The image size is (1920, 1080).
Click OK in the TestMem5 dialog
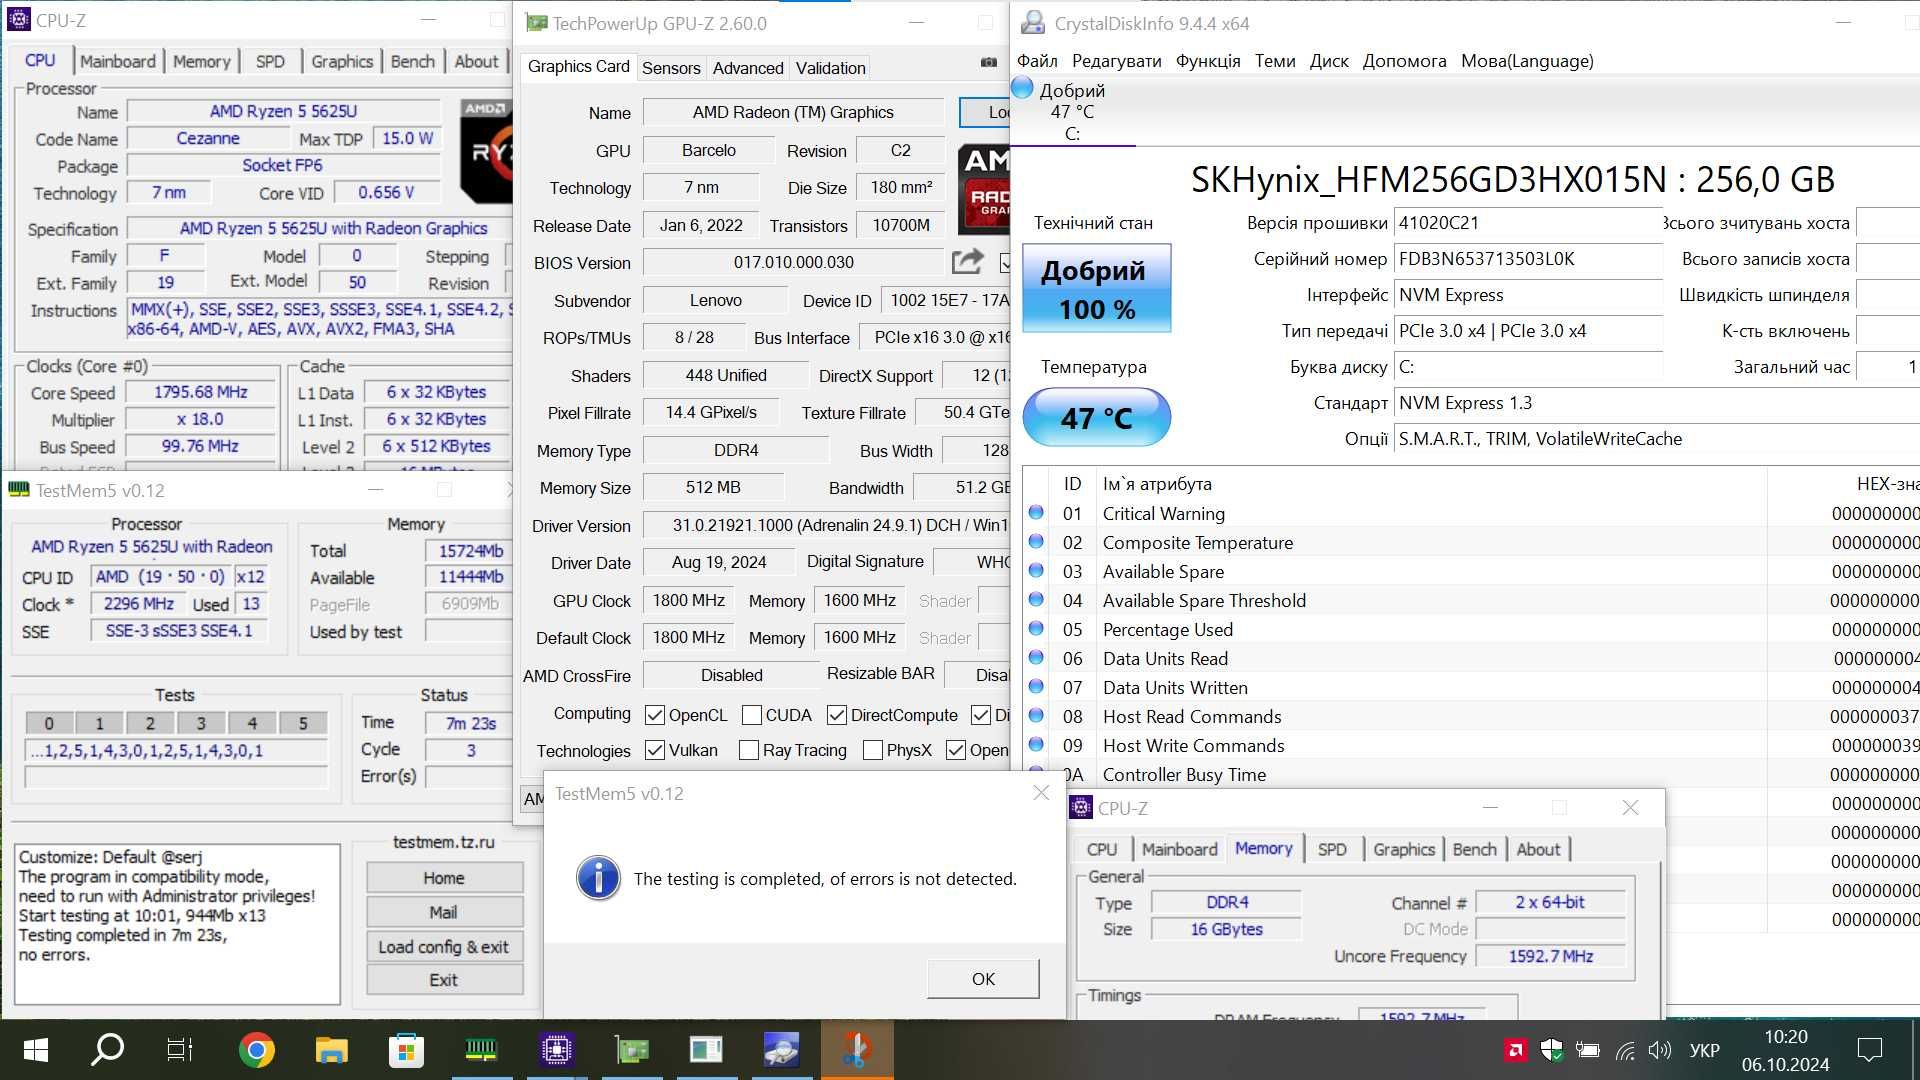click(983, 978)
